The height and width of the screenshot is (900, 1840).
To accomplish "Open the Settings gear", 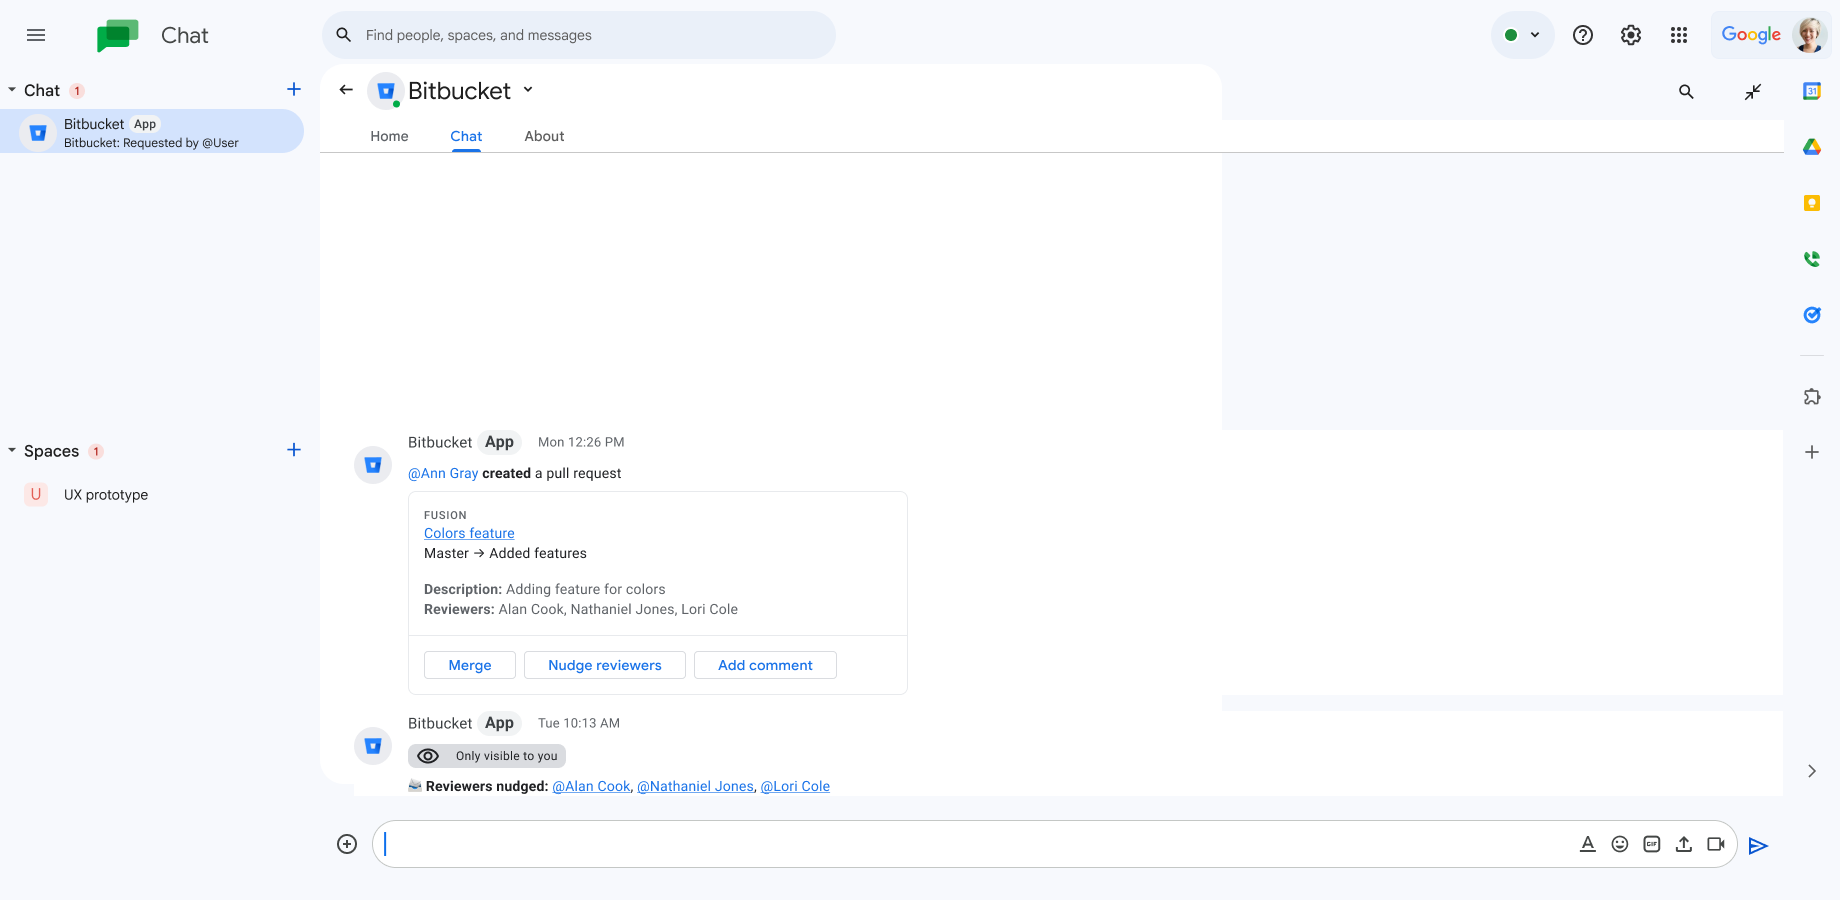I will (x=1631, y=35).
